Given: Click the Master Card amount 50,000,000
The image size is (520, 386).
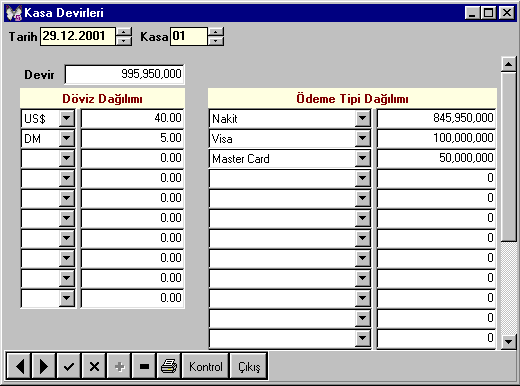Looking at the screenshot, I should (436, 158).
